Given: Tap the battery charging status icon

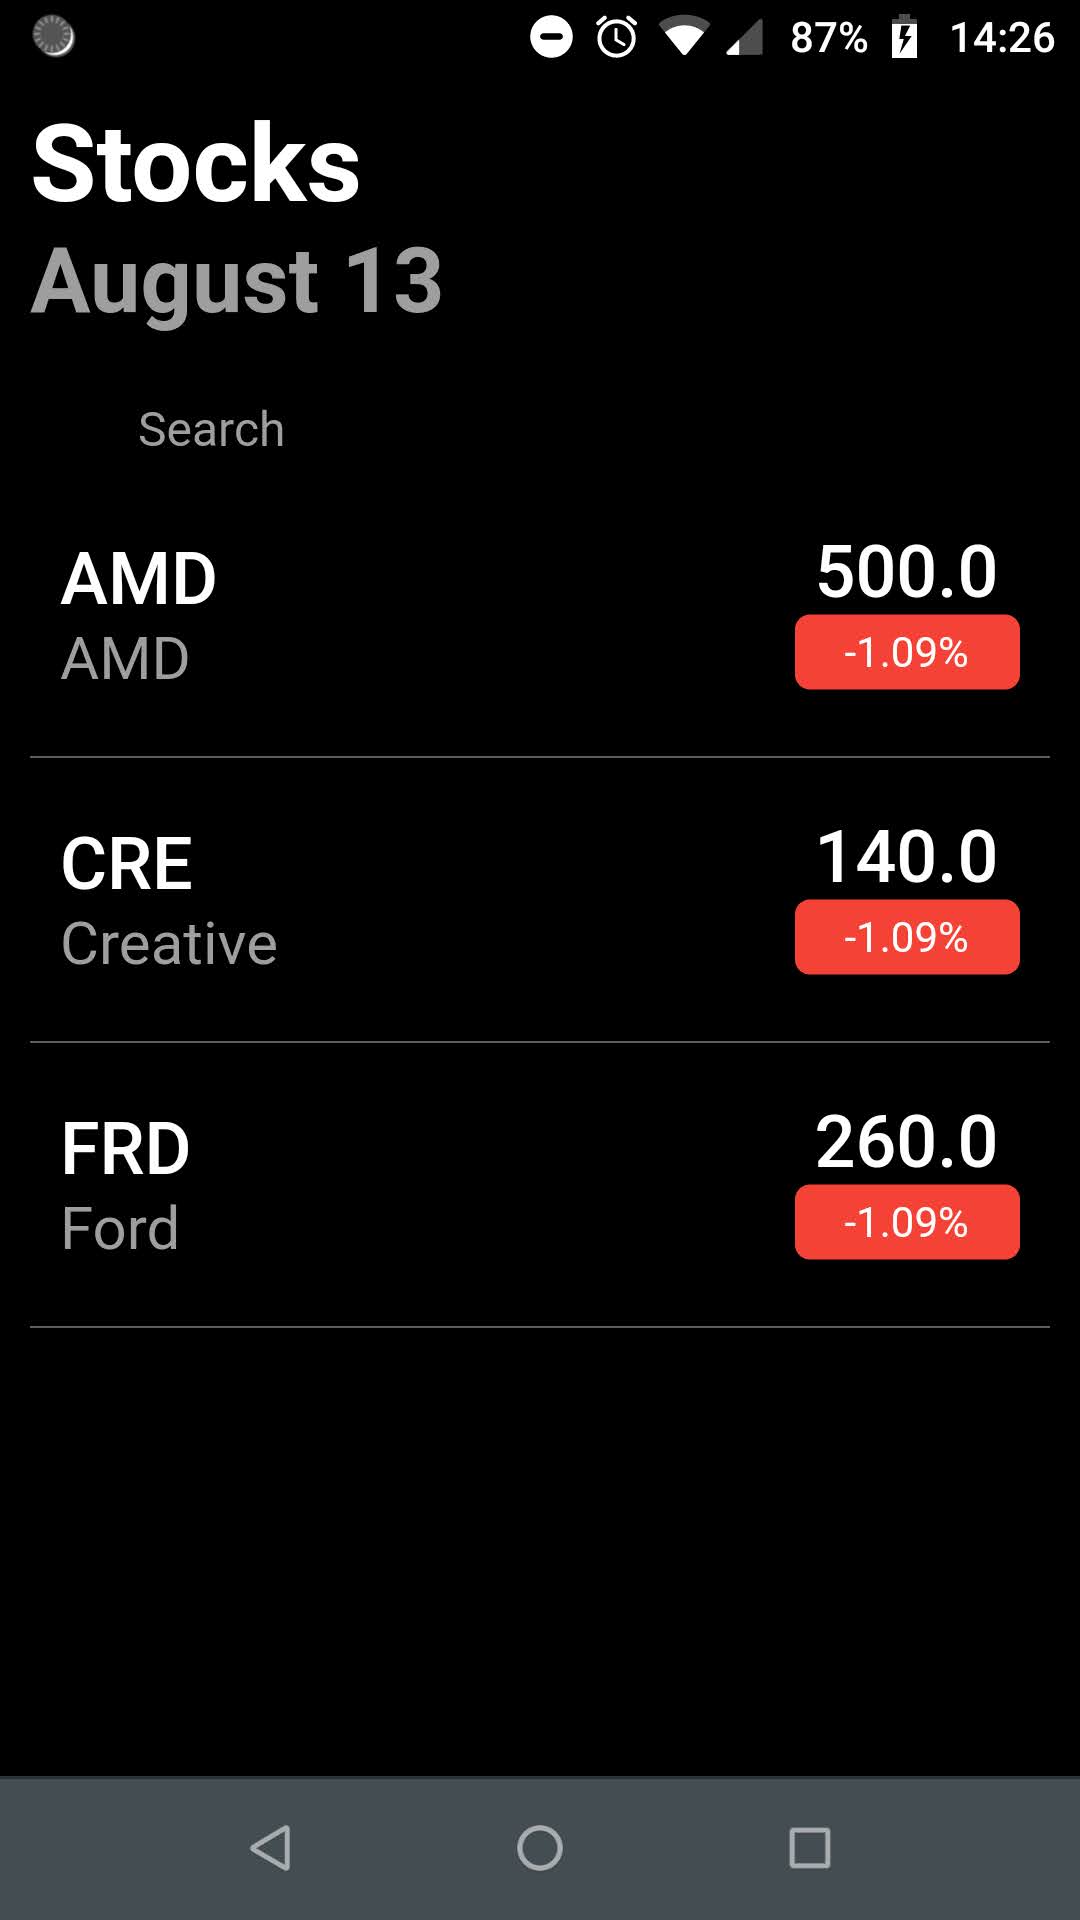Looking at the screenshot, I should point(904,37).
